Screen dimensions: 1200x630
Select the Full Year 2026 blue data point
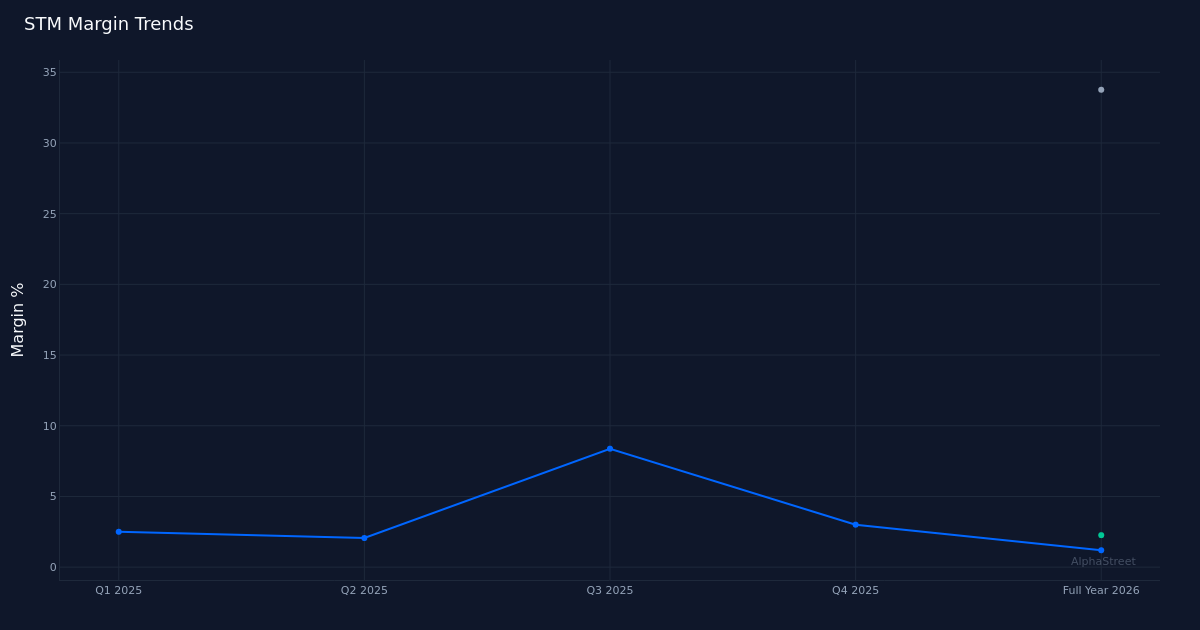click(x=1101, y=550)
